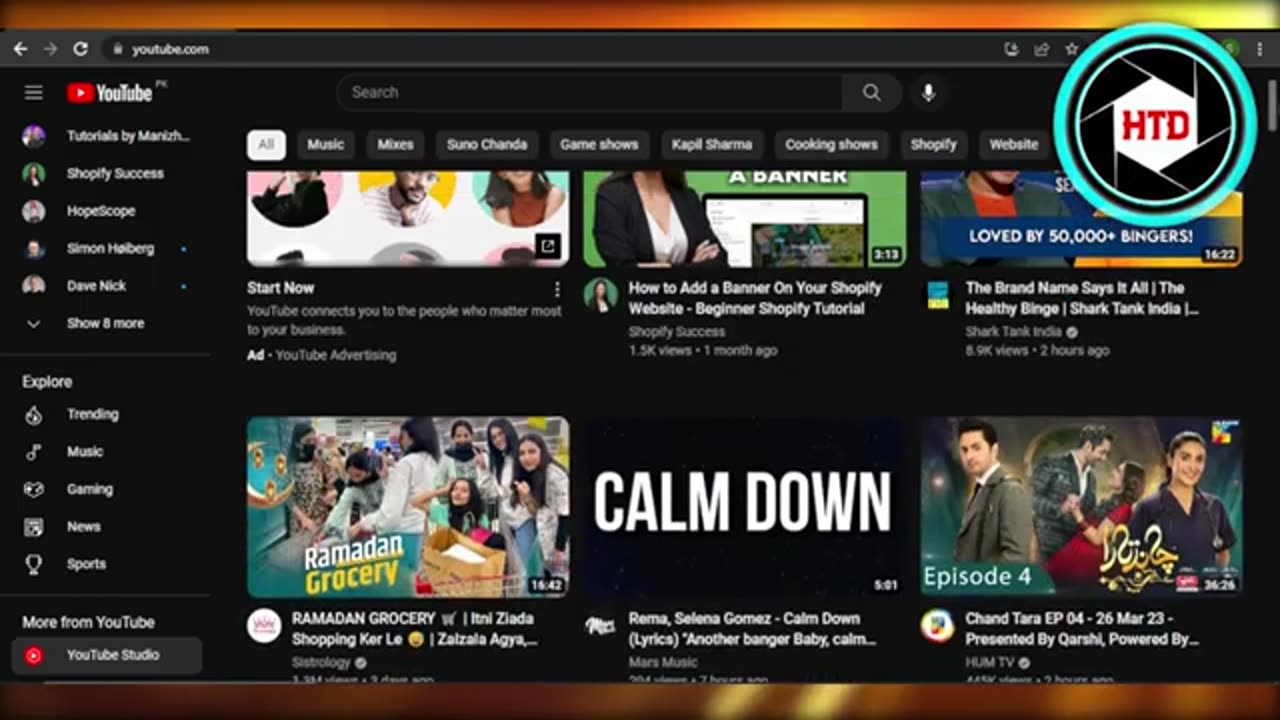Bookmark page with star icon
Viewport: 1280px width, 720px height.
point(1072,48)
